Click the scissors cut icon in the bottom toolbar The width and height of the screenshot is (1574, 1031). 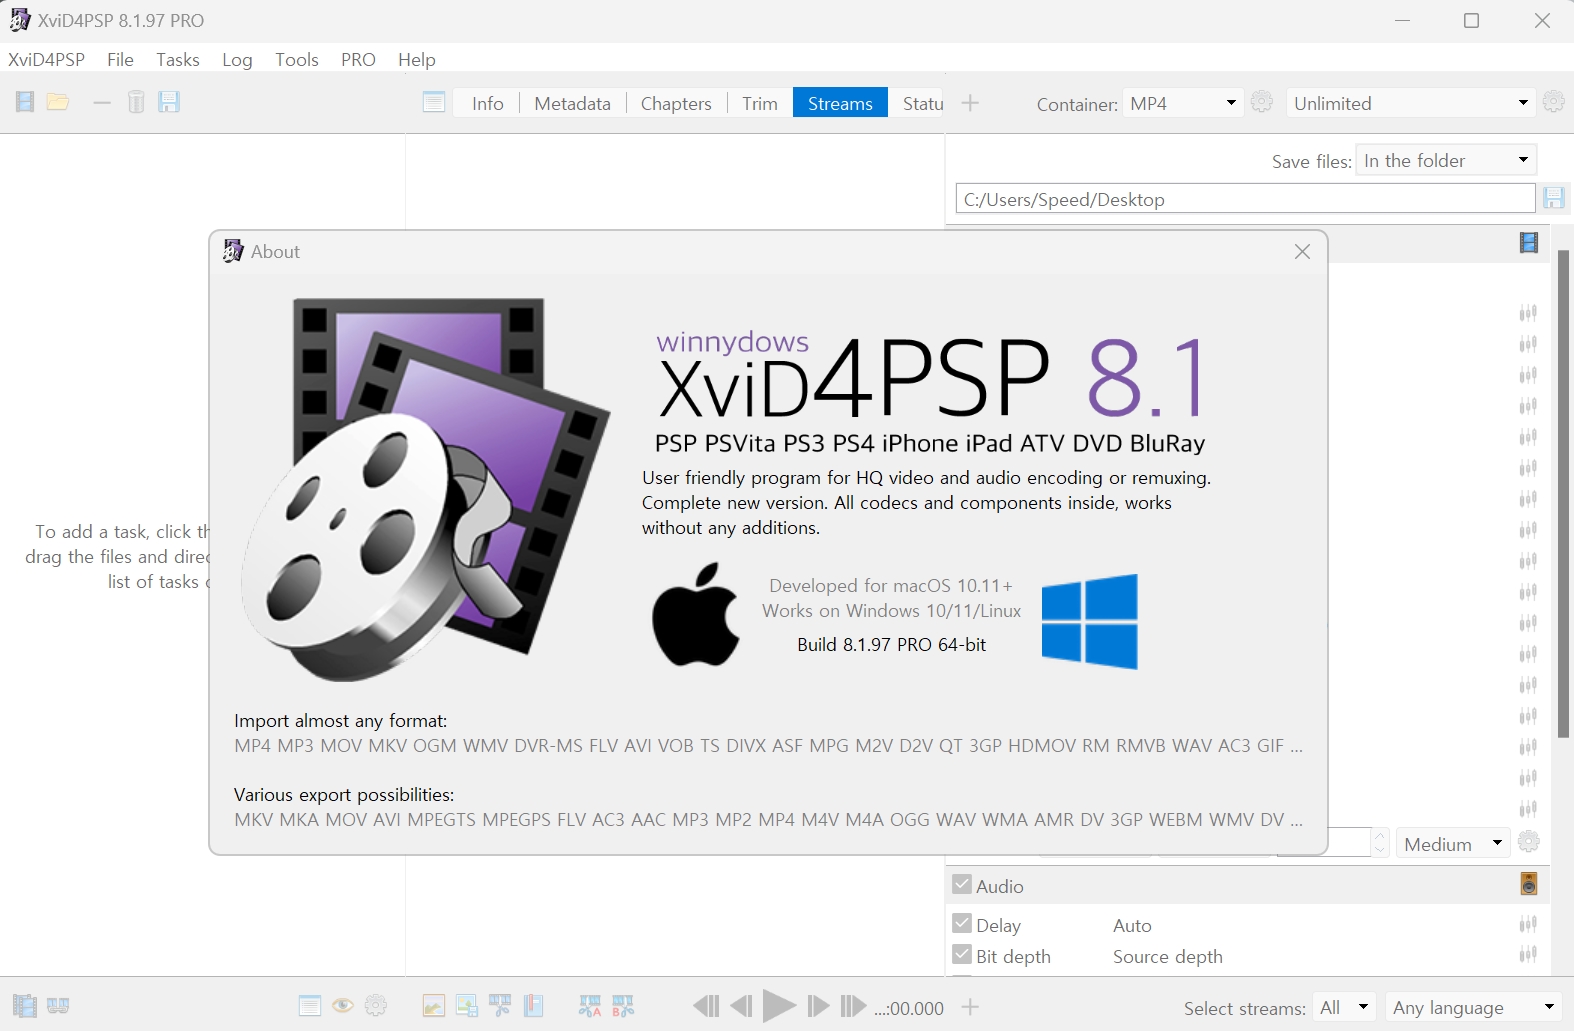500,1006
